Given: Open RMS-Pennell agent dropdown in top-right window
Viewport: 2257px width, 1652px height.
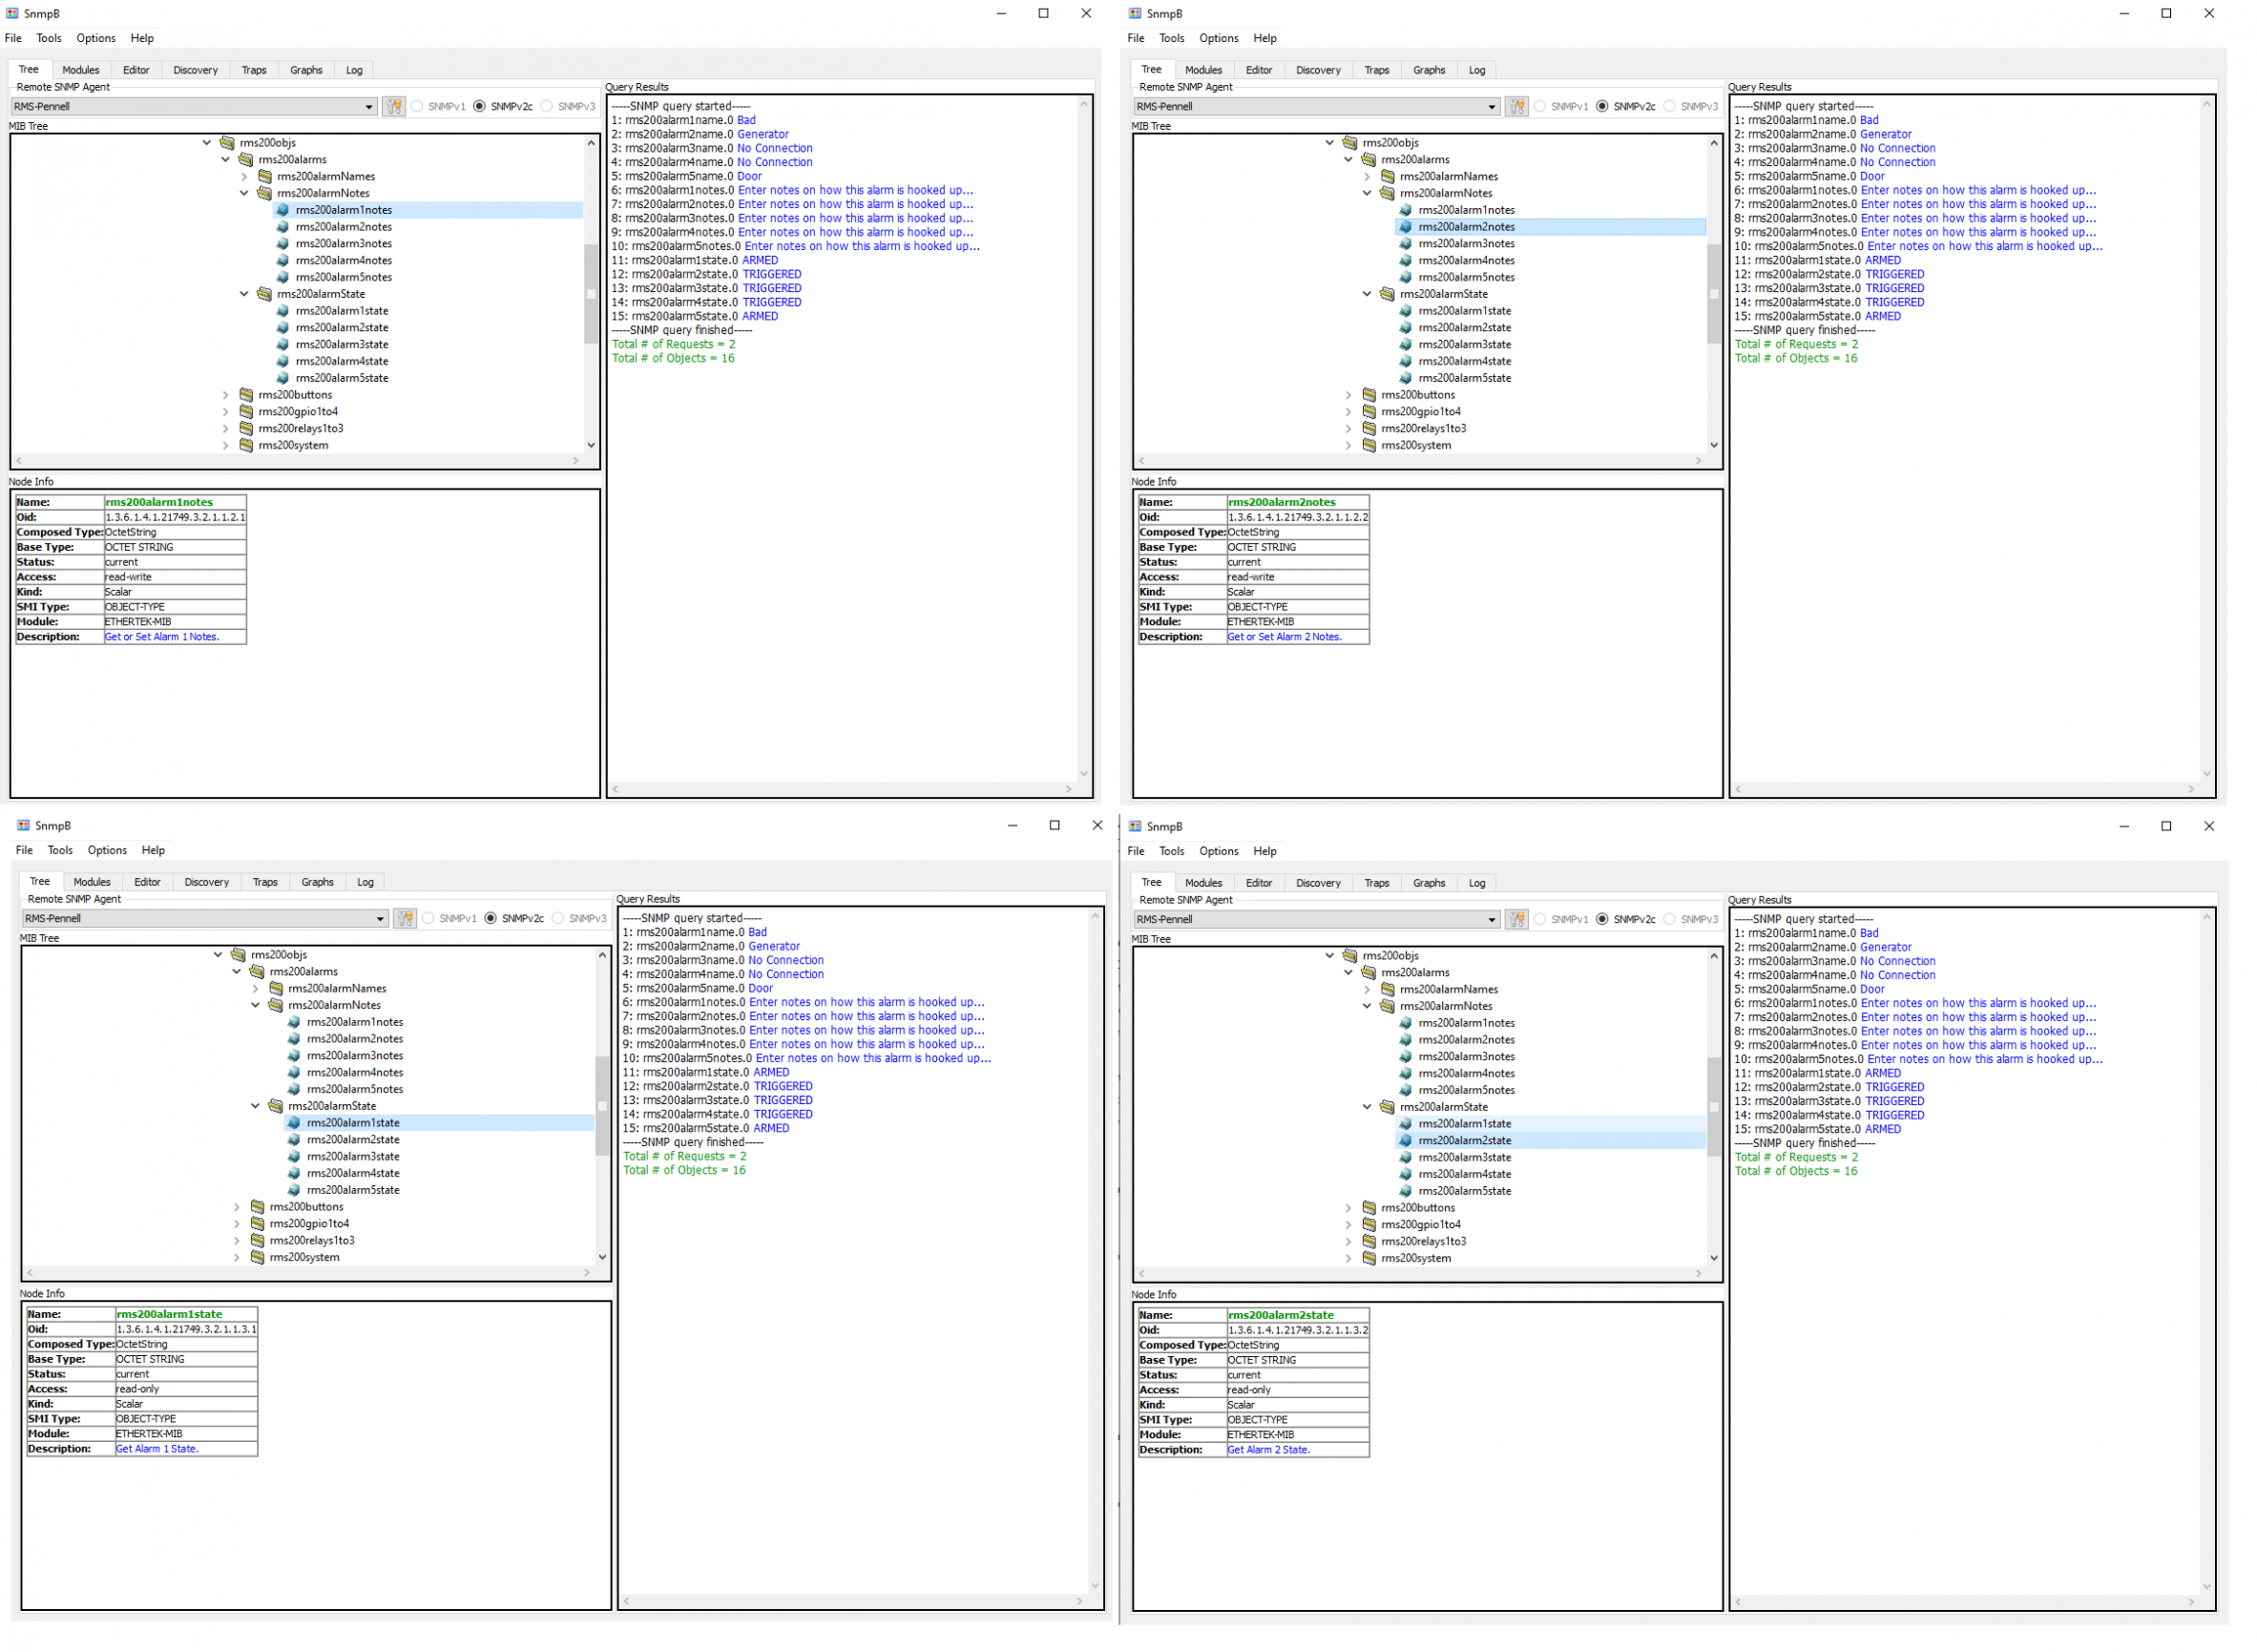Looking at the screenshot, I should (x=1491, y=107).
